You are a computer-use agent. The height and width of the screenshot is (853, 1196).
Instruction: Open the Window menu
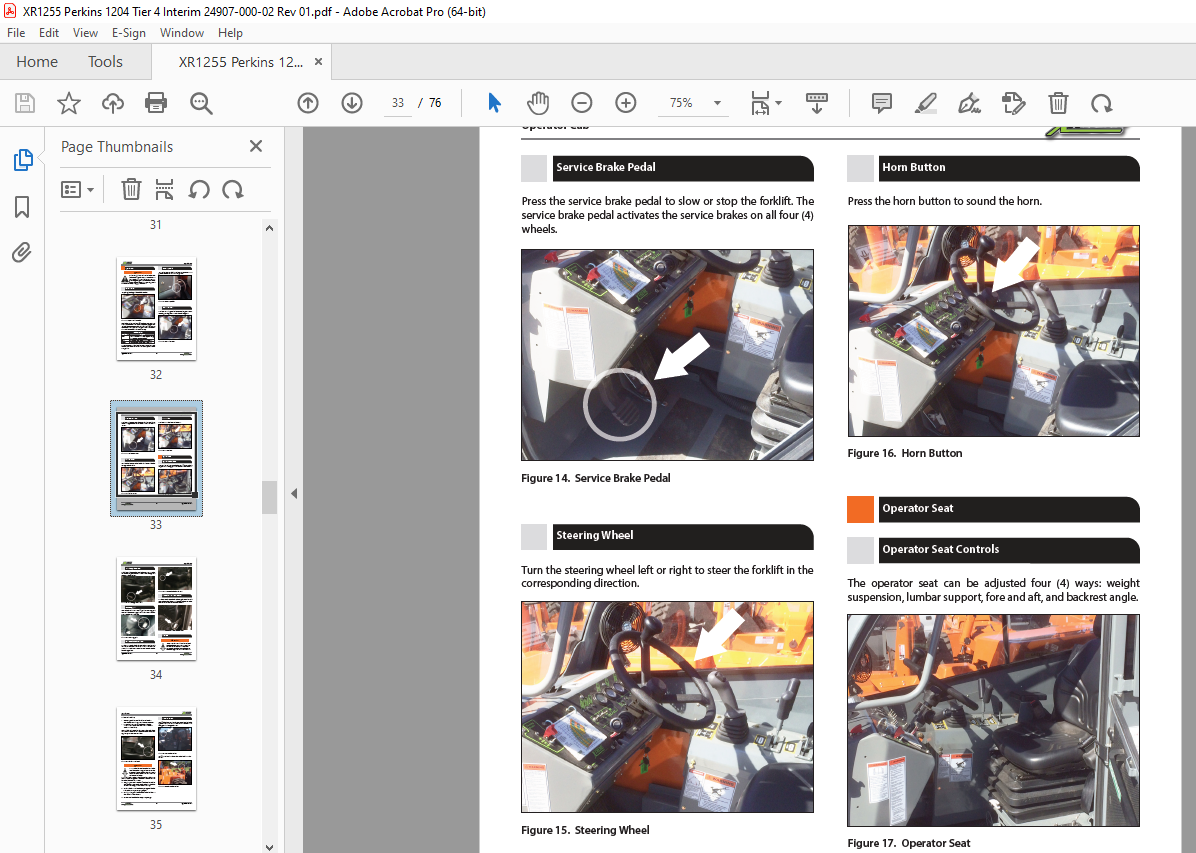tap(182, 33)
